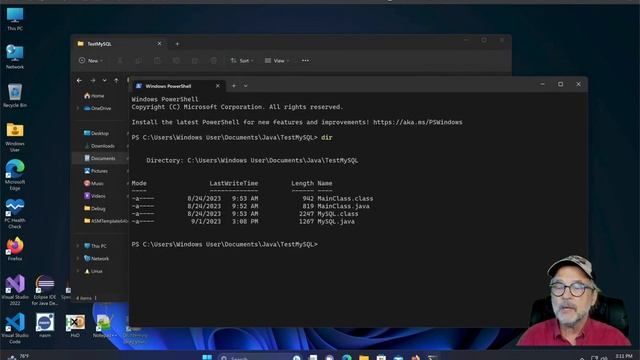Select Network in Explorer sidebar

[96, 258]
